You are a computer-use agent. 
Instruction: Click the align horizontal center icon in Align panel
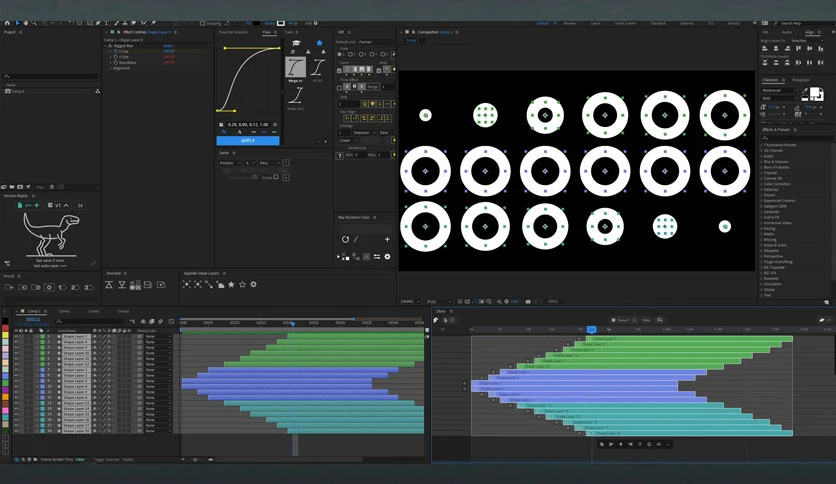click(x=776, y=49)
